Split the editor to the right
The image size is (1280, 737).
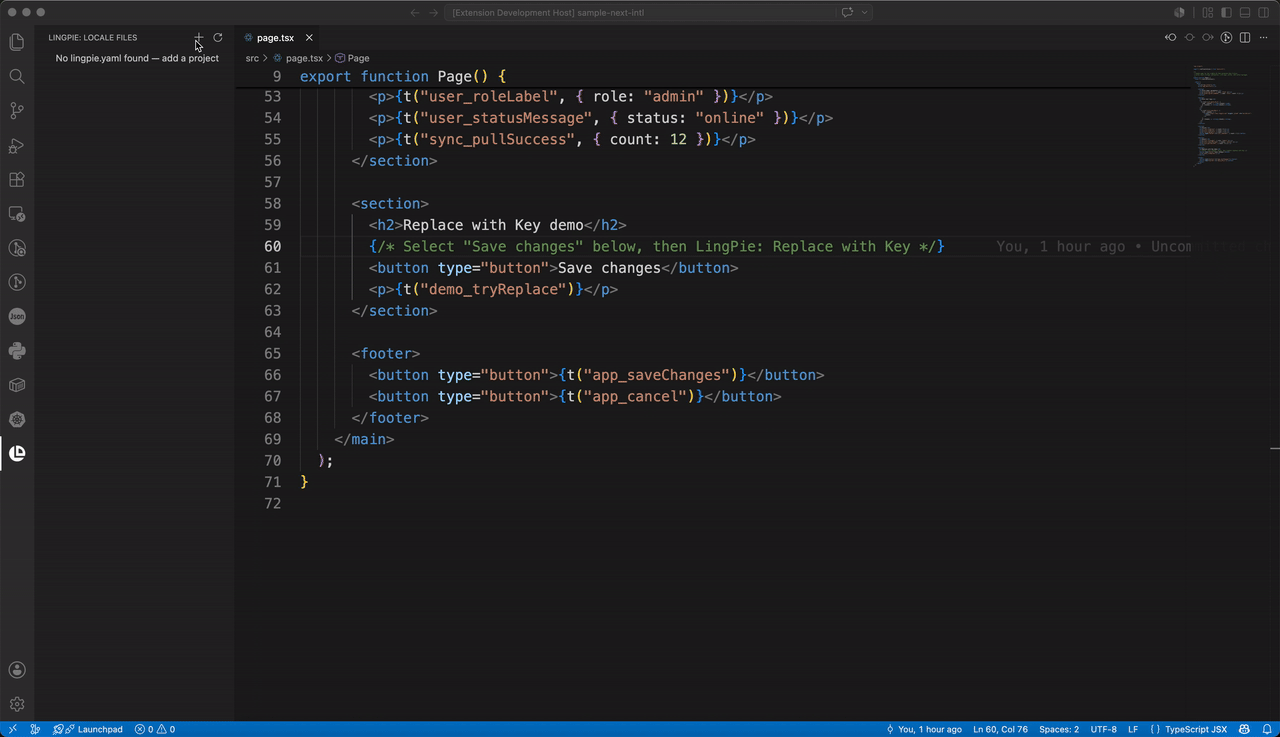point(1245,38)
